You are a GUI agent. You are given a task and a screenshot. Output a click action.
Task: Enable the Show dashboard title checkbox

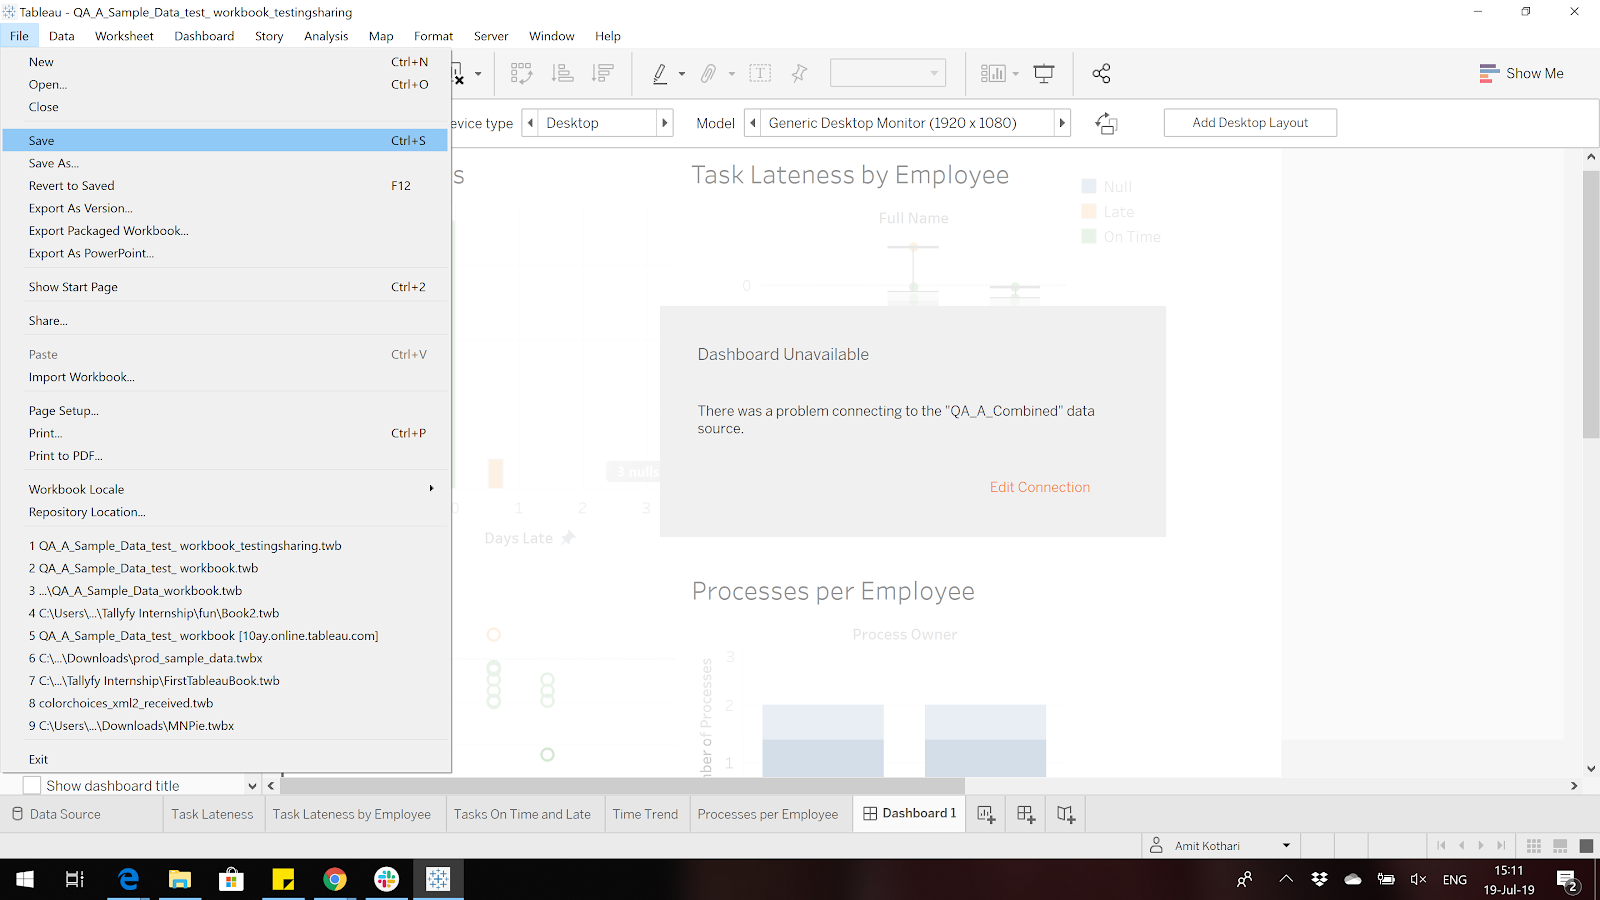coord(32,786)
